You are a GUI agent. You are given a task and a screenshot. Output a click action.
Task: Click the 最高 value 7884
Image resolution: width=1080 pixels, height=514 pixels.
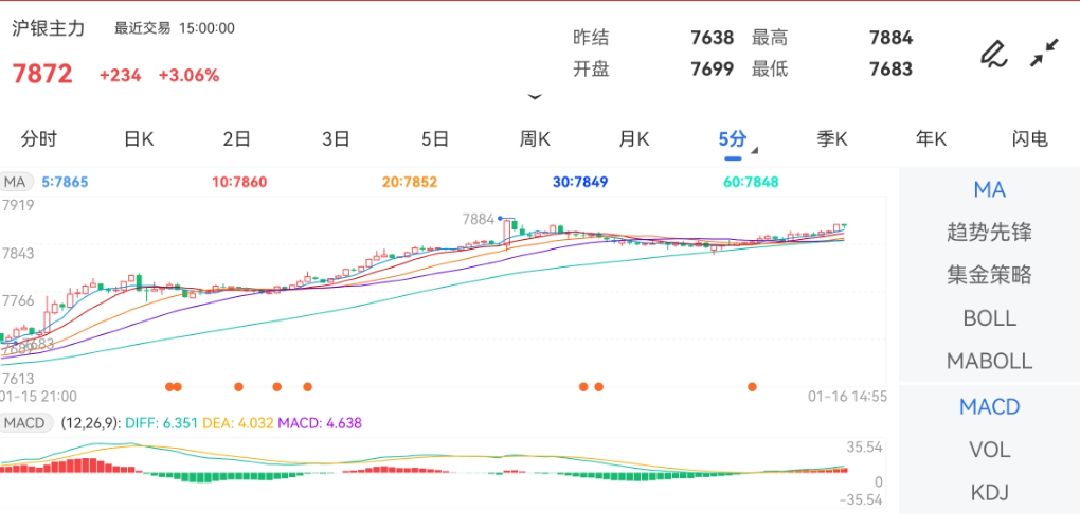pyautogui.click(x=891, y=37)
